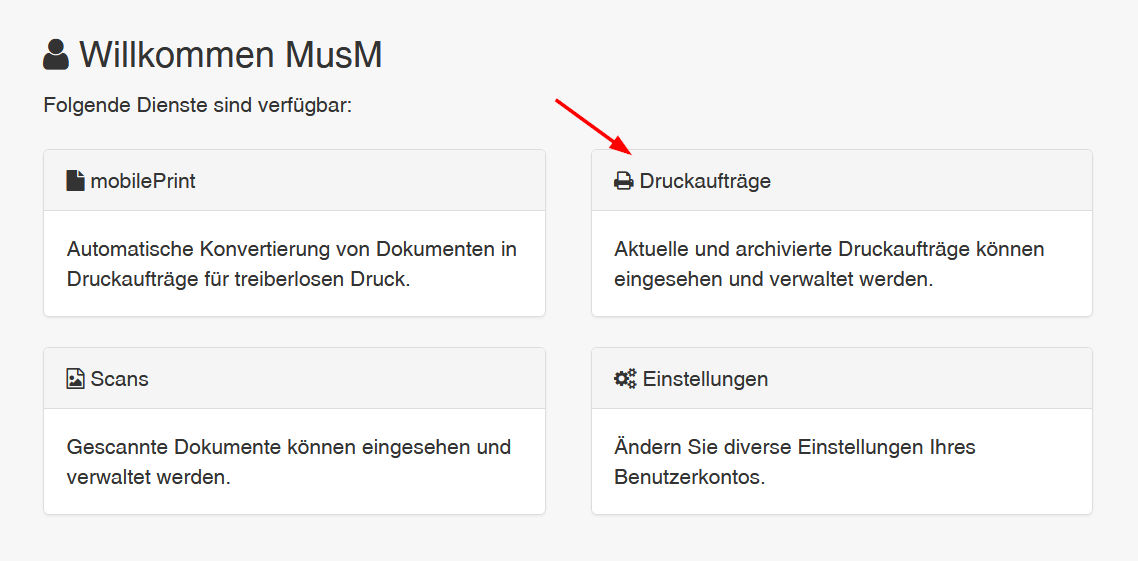Viewport: 1138px width, 561px height.
Task: Click the printer icon next to Druckaufträge
Action: (624, 181)
